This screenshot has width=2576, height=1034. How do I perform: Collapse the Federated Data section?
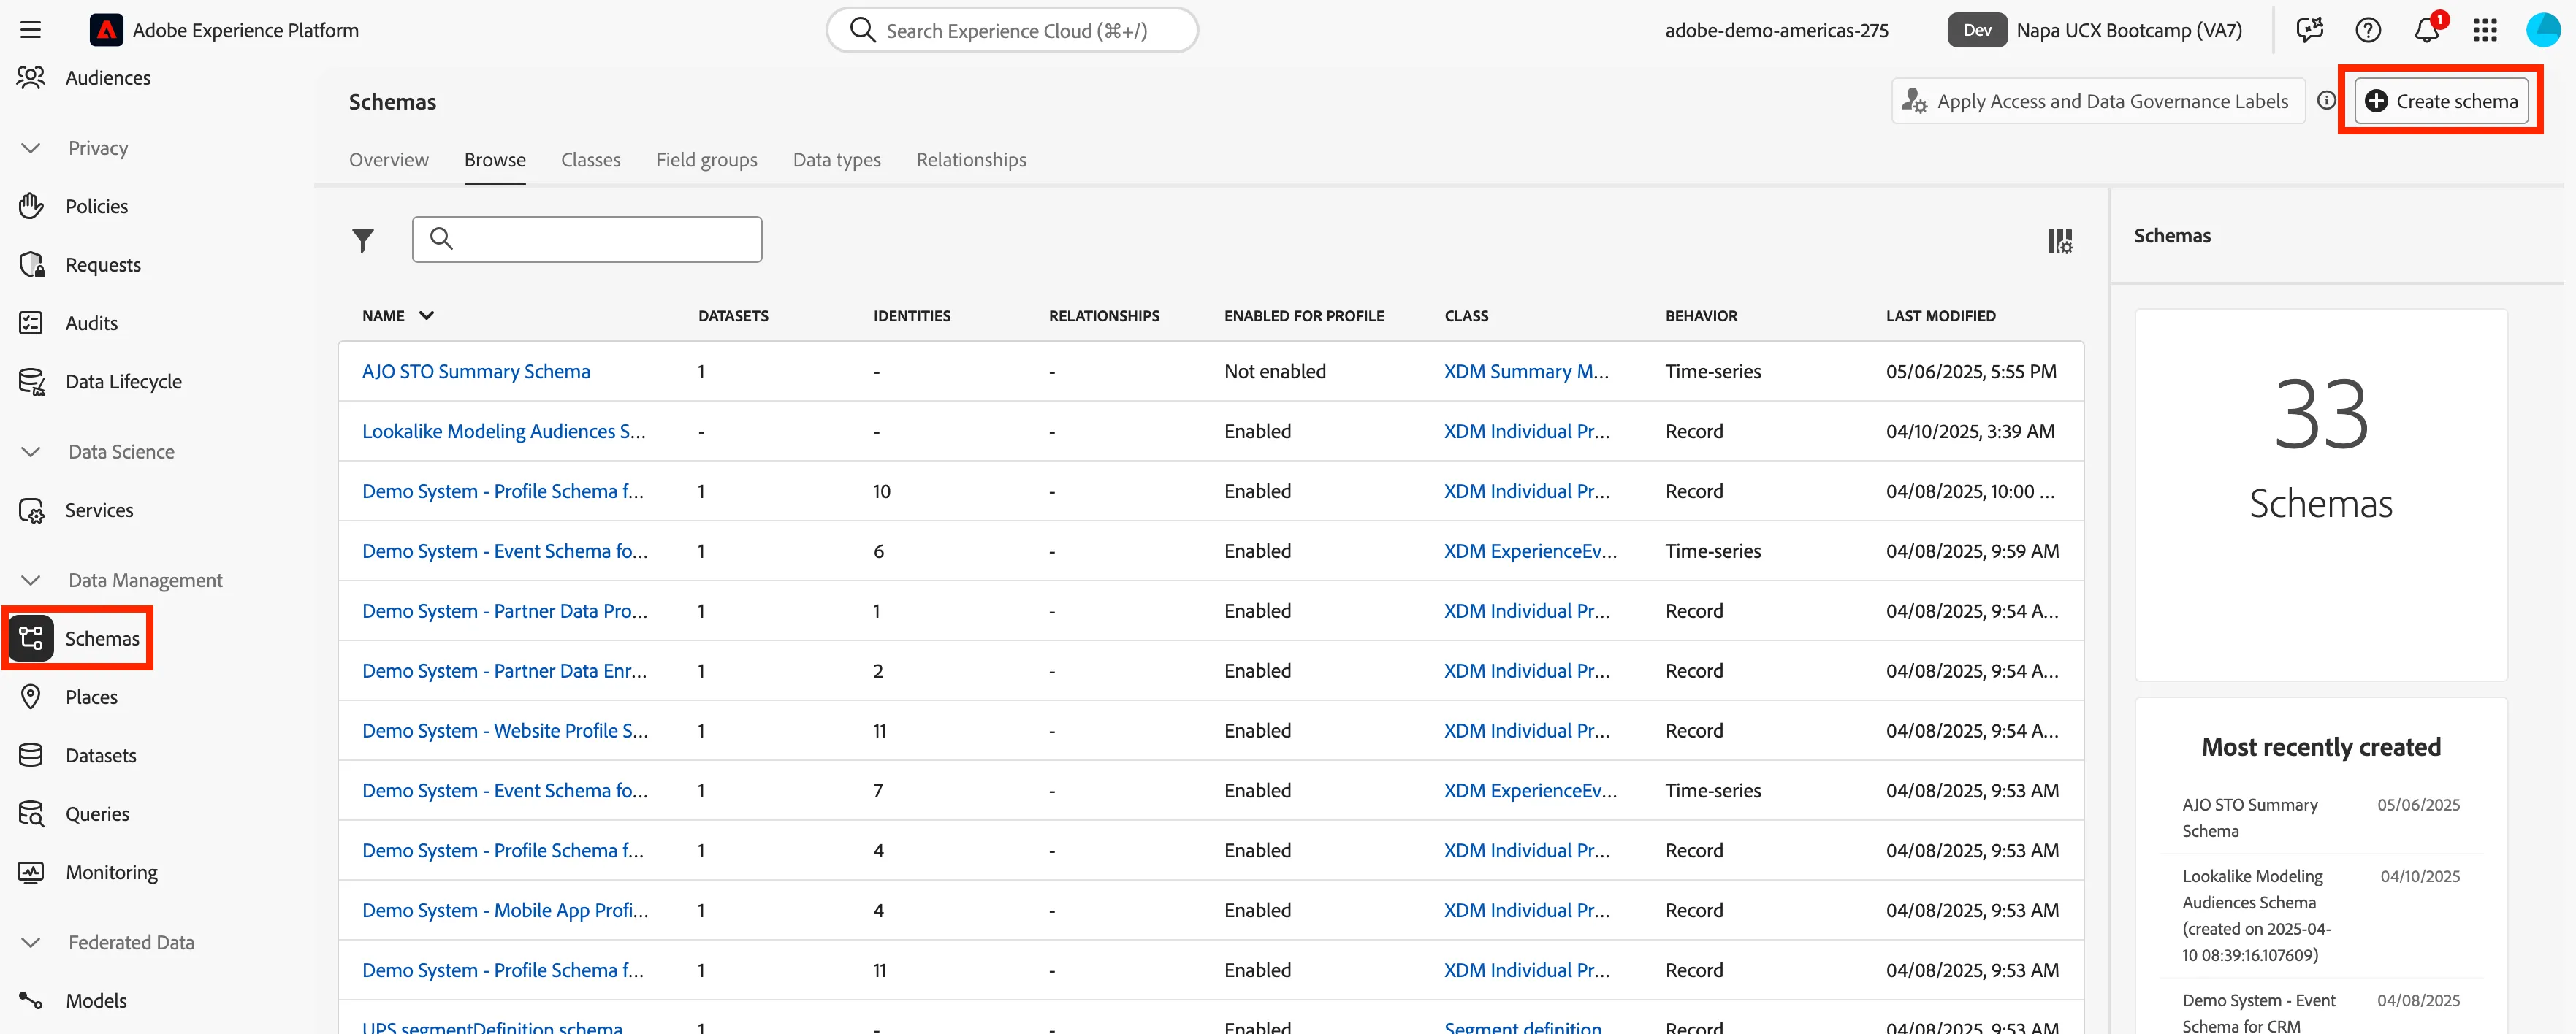pos(31,943)
